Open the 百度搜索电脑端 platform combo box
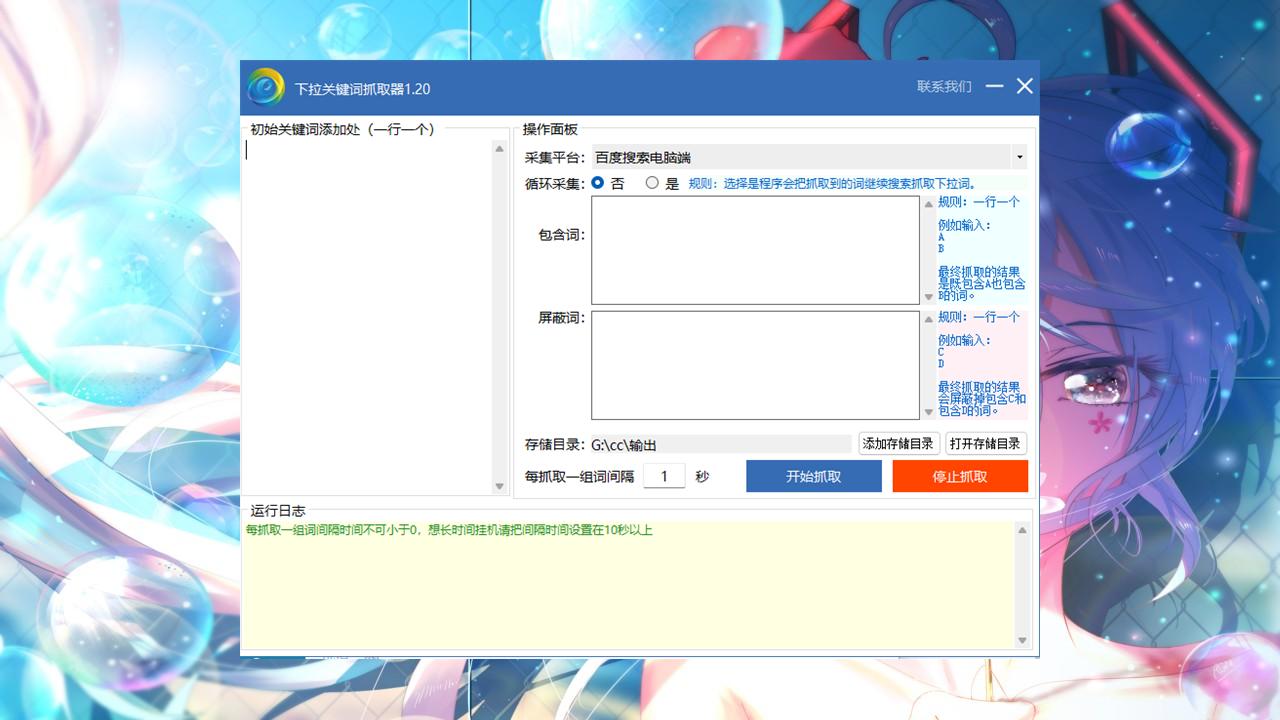Viewport: 1280px width, 720px height. [800, 157]
